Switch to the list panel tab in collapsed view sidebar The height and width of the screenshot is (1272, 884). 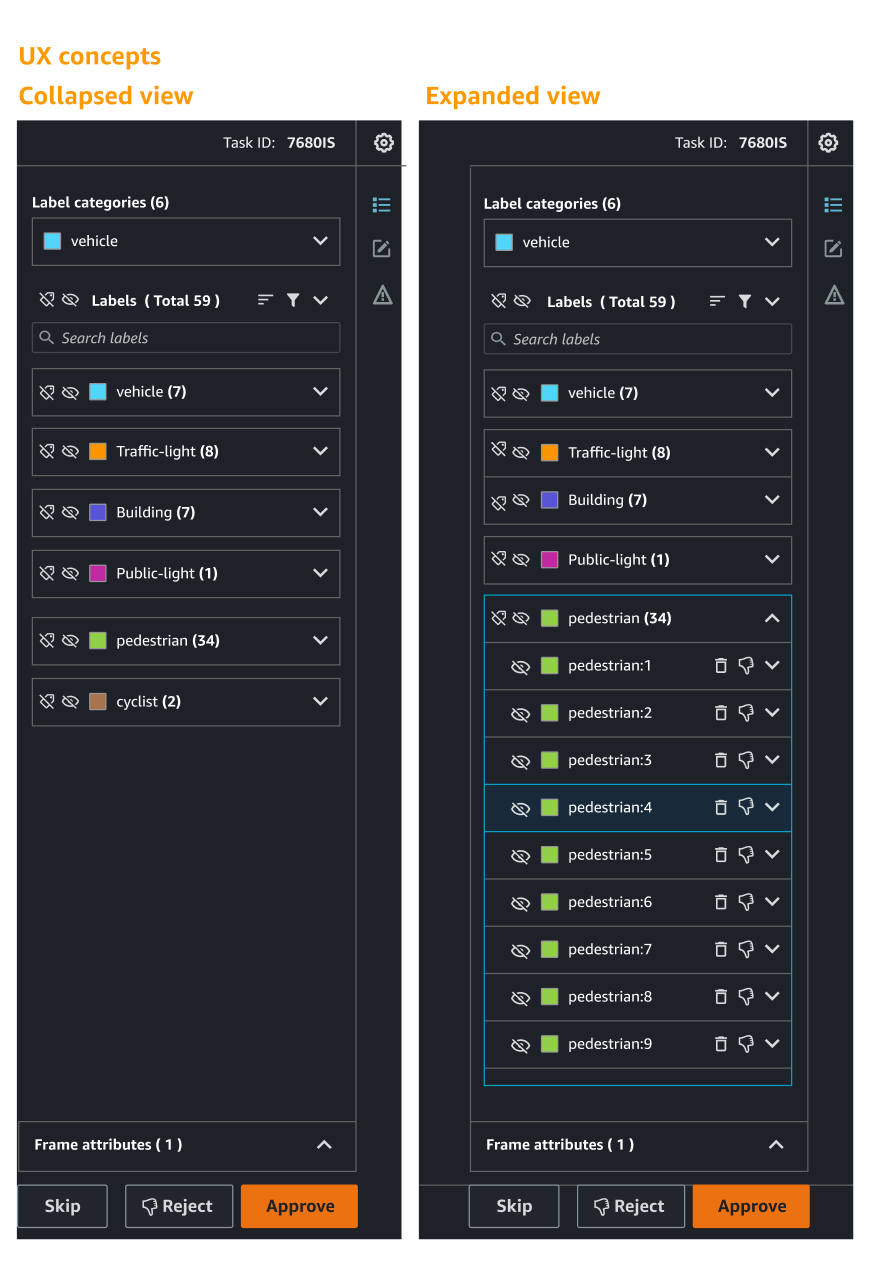point(381,205)
